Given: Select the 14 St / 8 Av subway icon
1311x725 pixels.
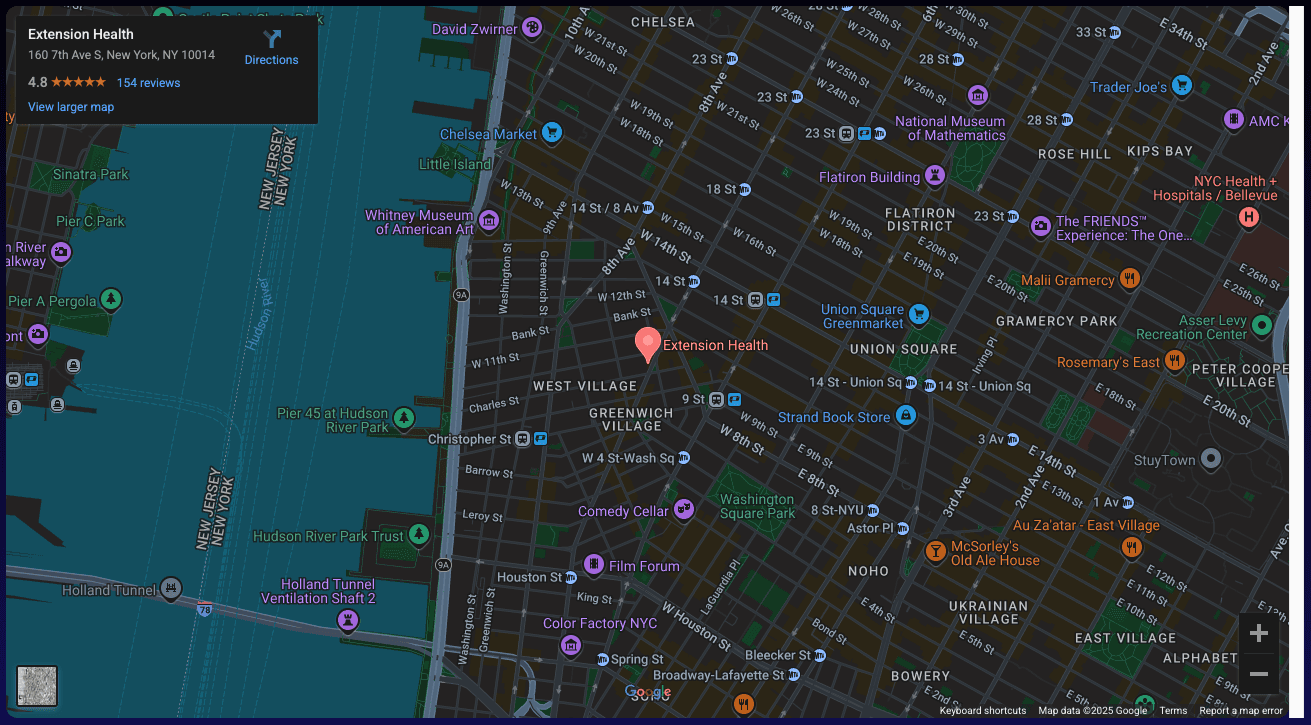Looking at the screenshot, I should tap(648, 207).
